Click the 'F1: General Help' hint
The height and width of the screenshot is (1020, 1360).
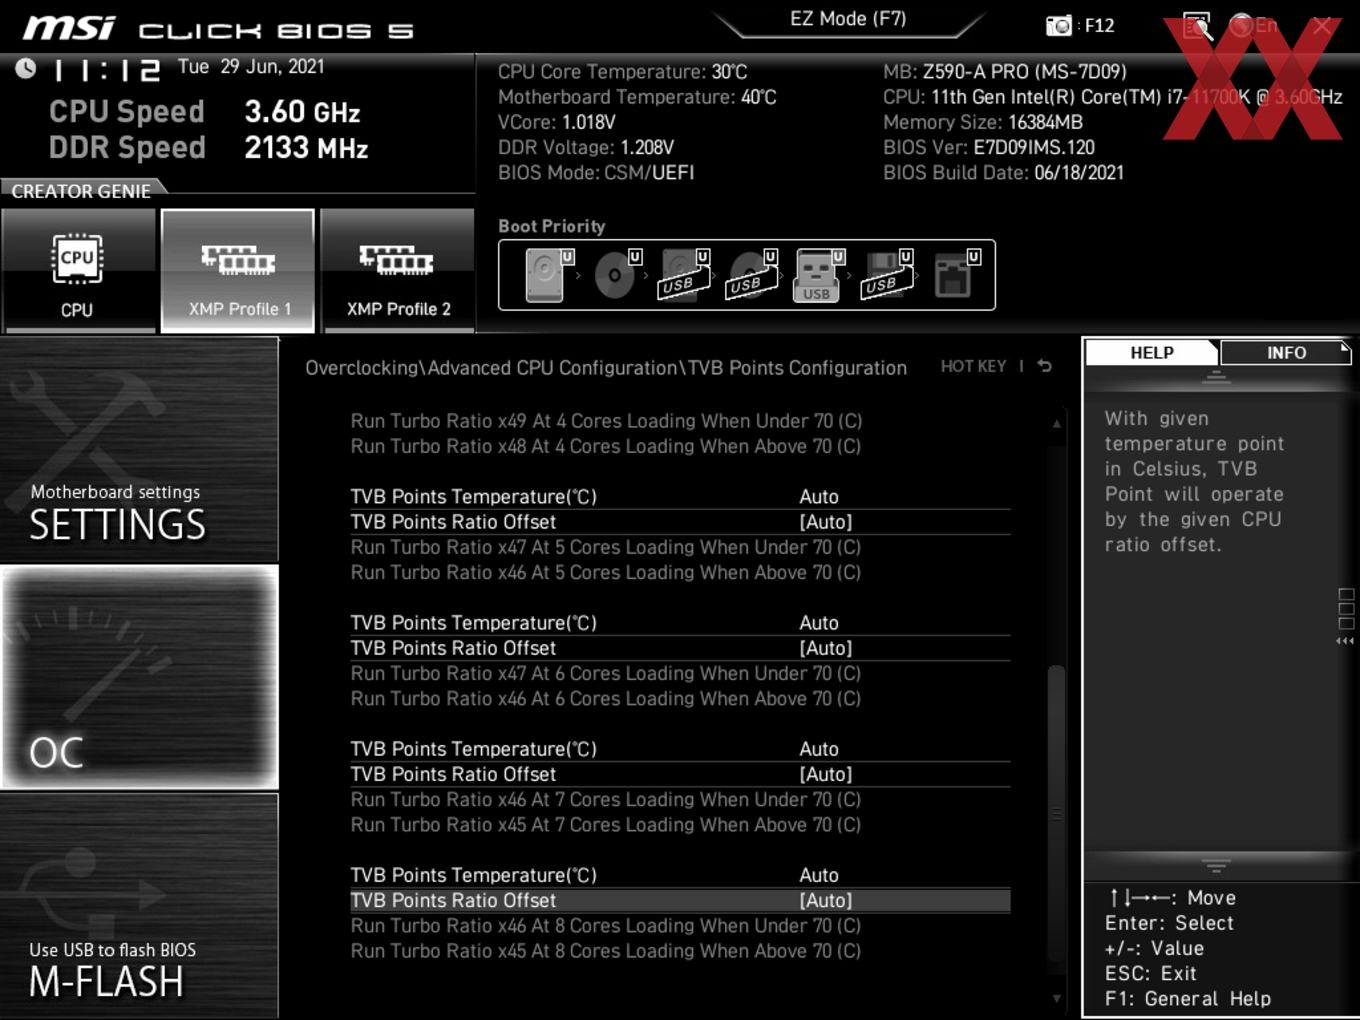click(1188, 999)
